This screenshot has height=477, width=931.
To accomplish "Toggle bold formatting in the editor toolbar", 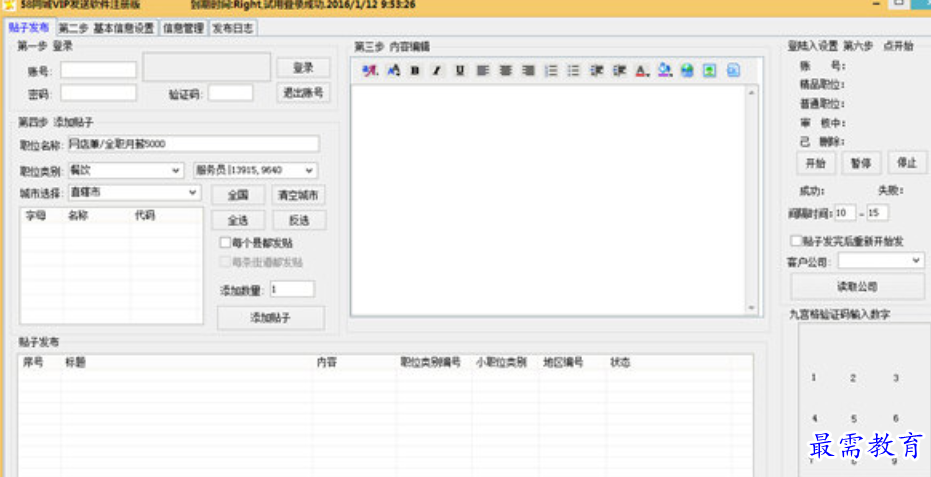I will click(x=415, y=71).
